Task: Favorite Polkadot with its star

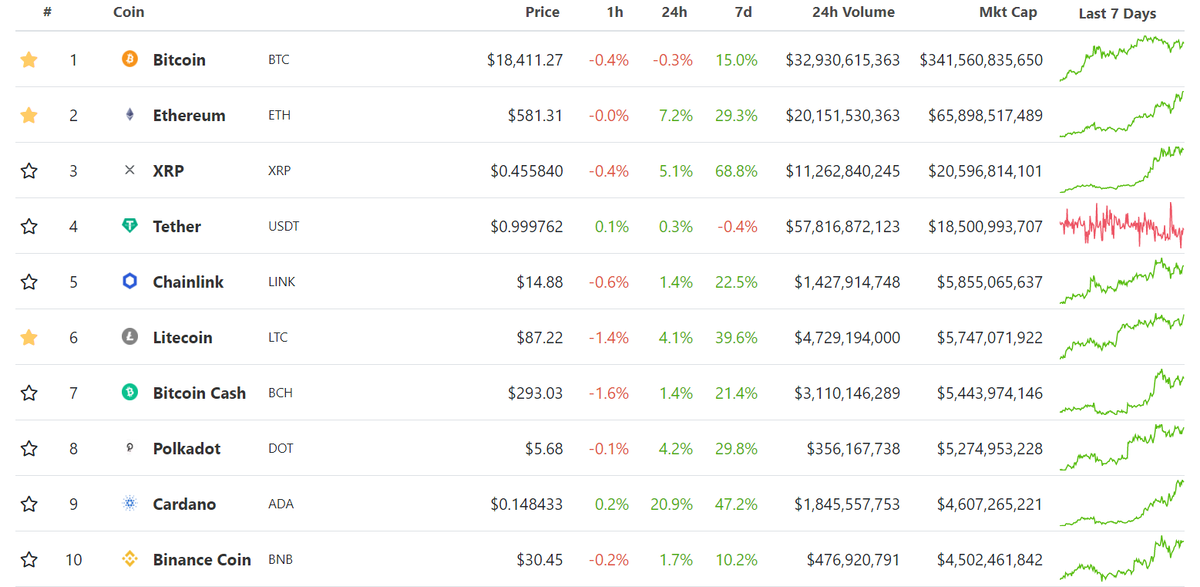Action: 29,448
